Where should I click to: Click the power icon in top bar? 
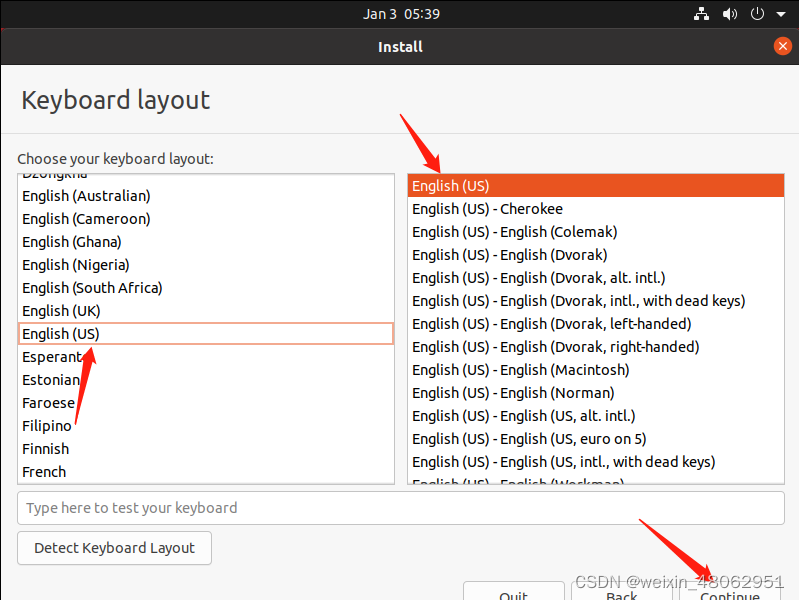click(757, 14)
